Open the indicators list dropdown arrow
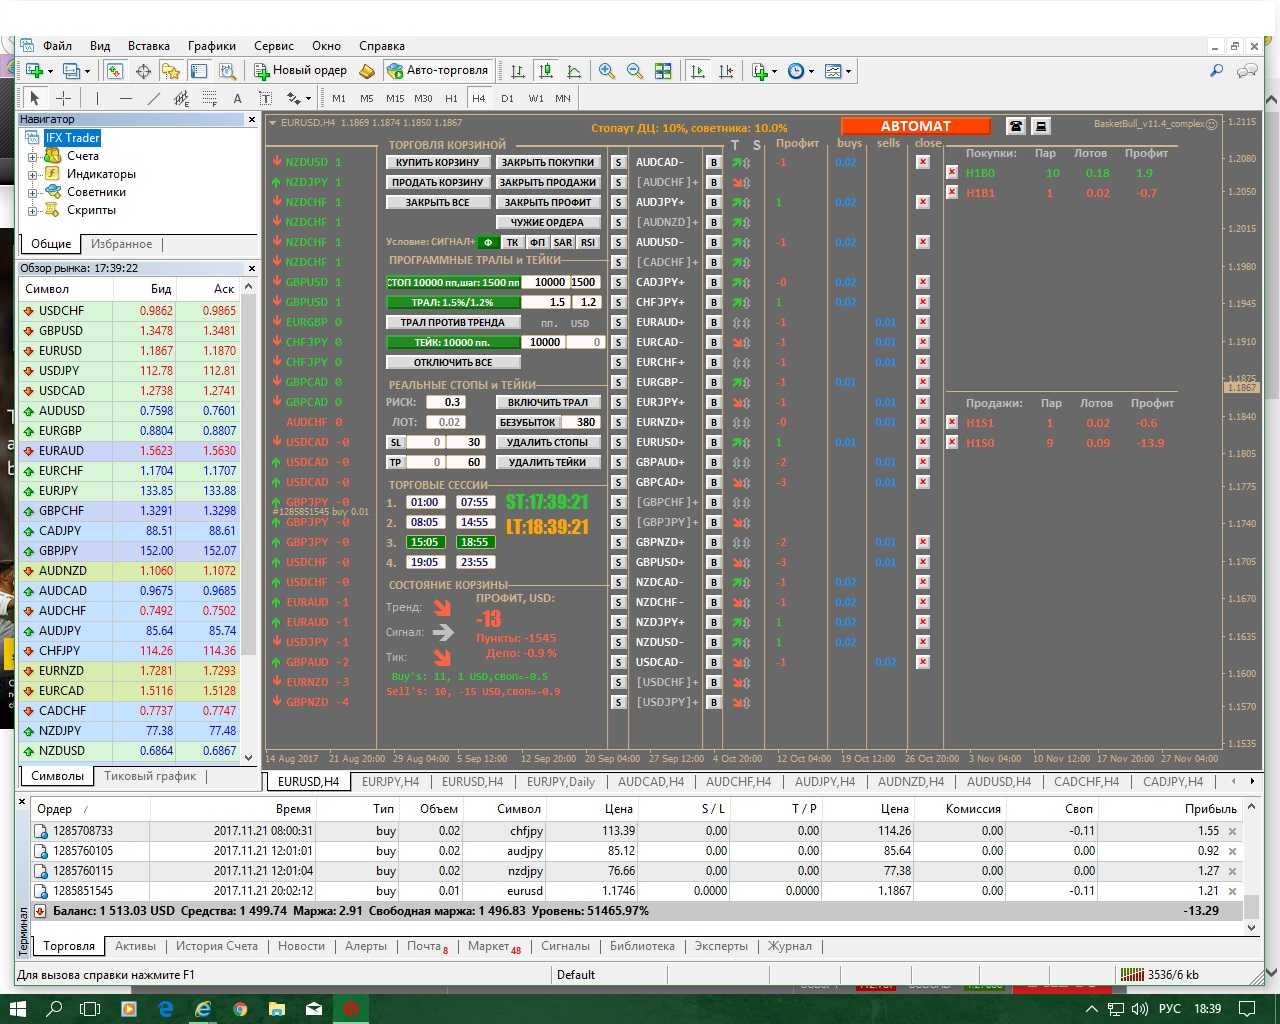Screen dimensions: 1280x1024 (775, 71)
